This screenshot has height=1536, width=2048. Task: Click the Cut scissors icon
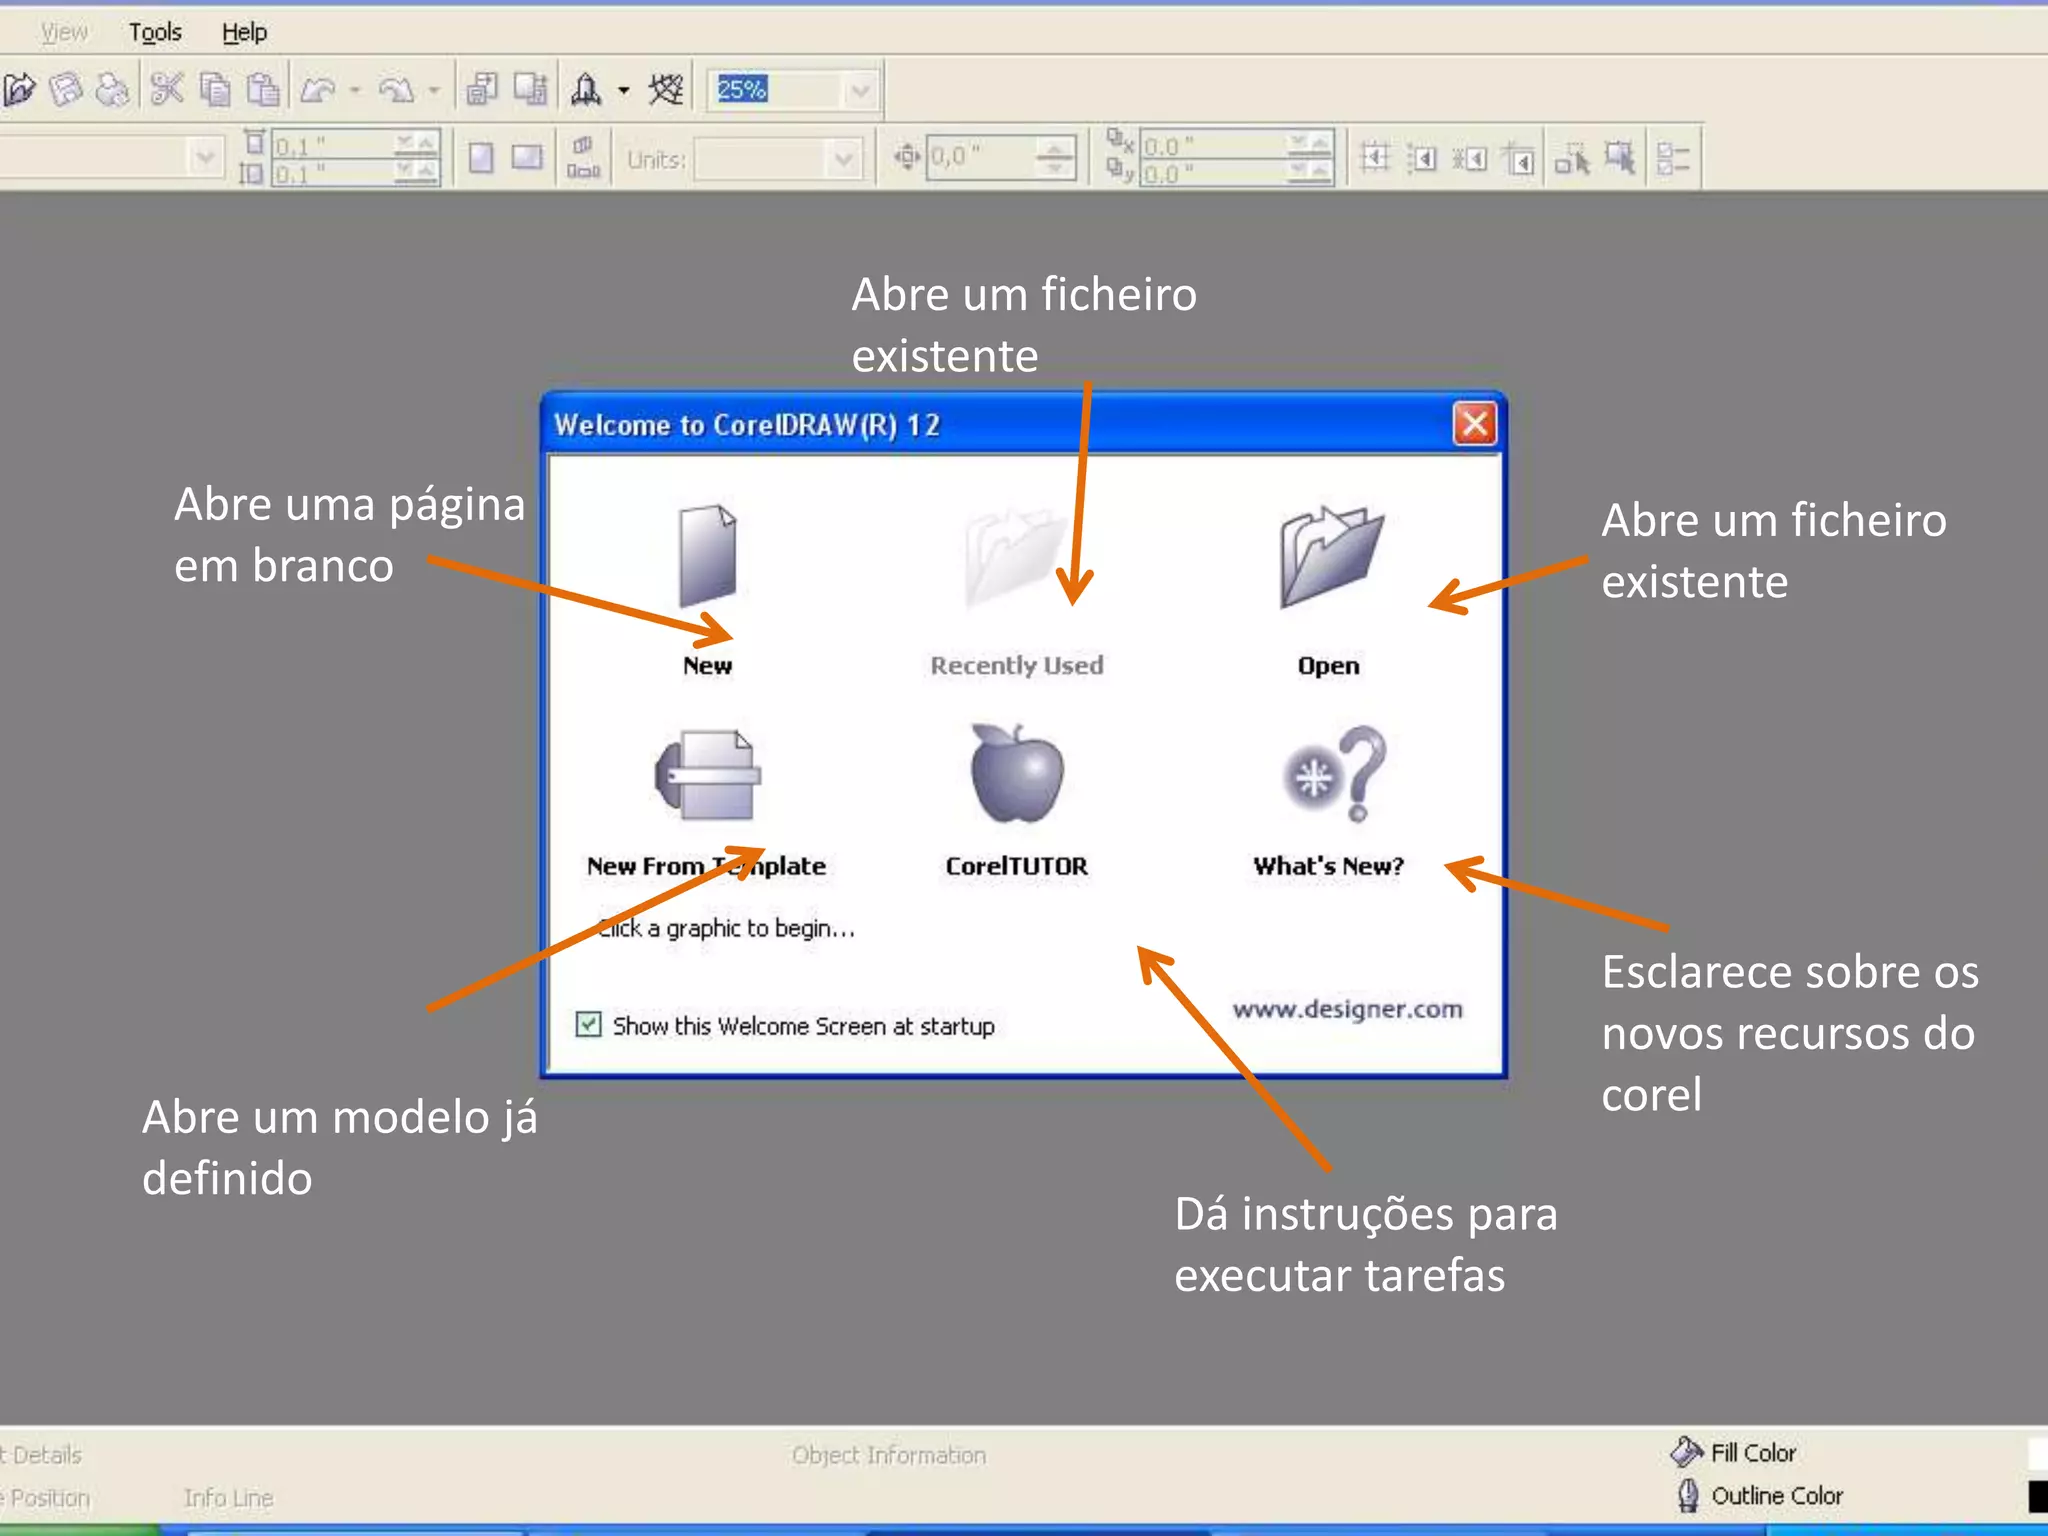pyautogui.click(x=167, y=91)
